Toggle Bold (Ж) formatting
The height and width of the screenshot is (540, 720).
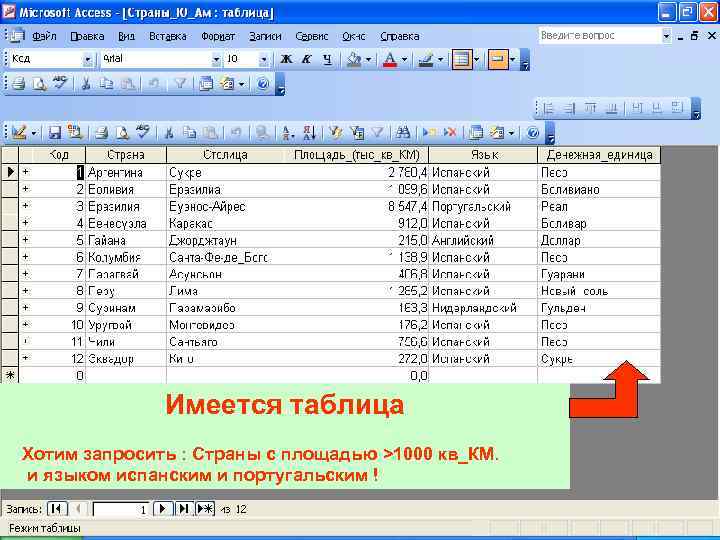coord(287,59)
